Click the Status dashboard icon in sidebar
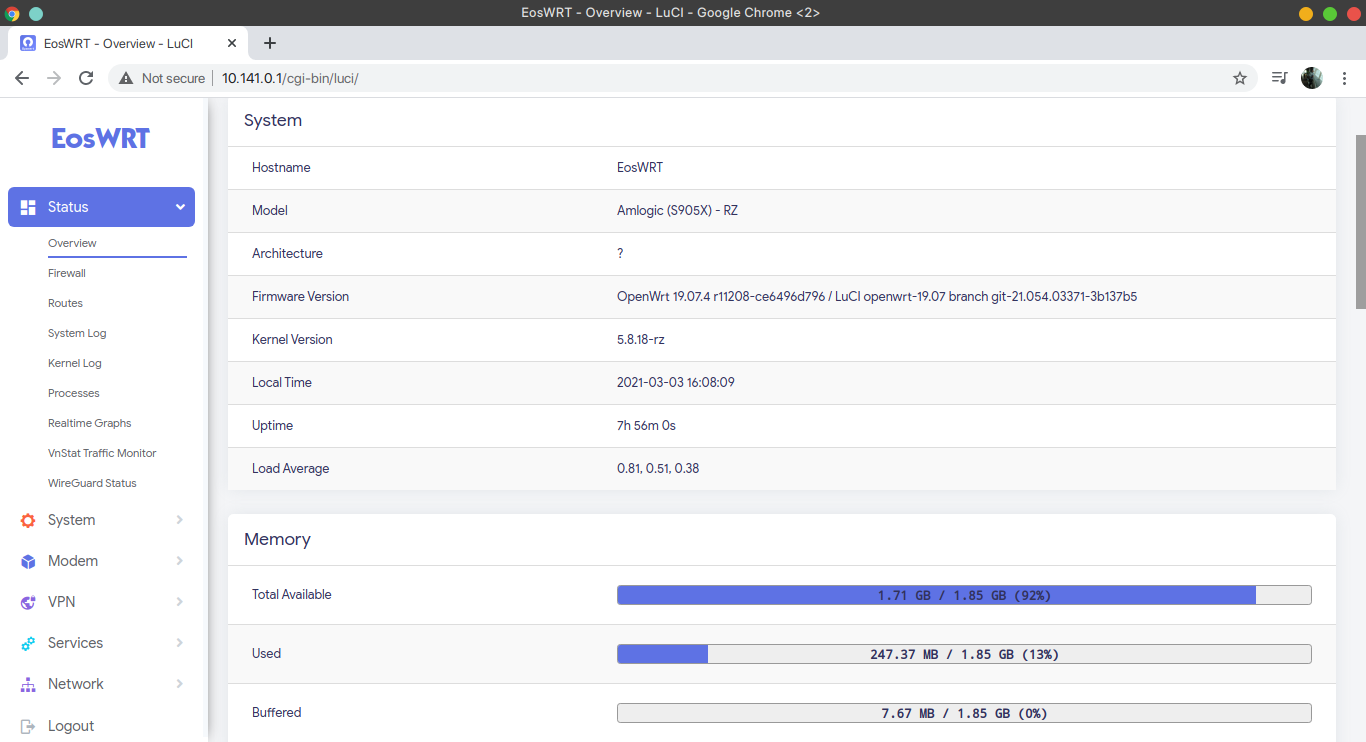 (28, 207)
